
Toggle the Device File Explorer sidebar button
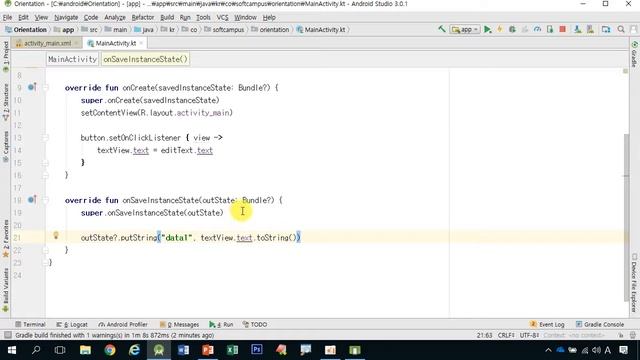click(634, 283)
